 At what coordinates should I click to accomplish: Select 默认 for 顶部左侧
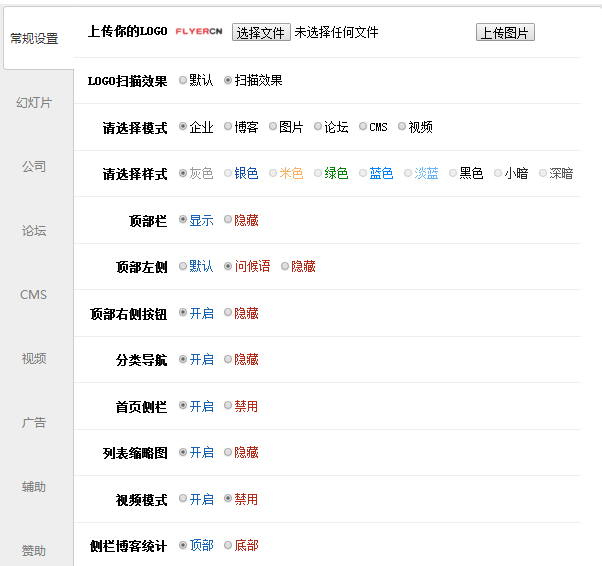[183, 267]
